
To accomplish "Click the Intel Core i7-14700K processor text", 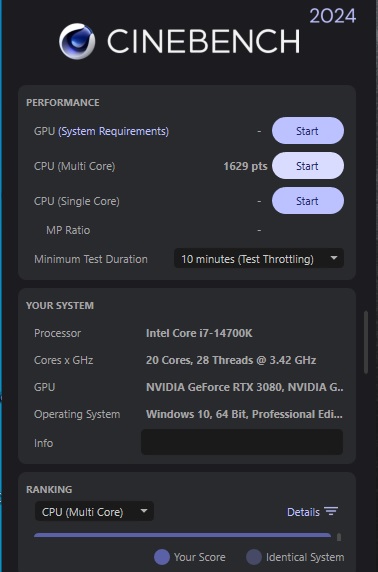I will coord(199,333).
